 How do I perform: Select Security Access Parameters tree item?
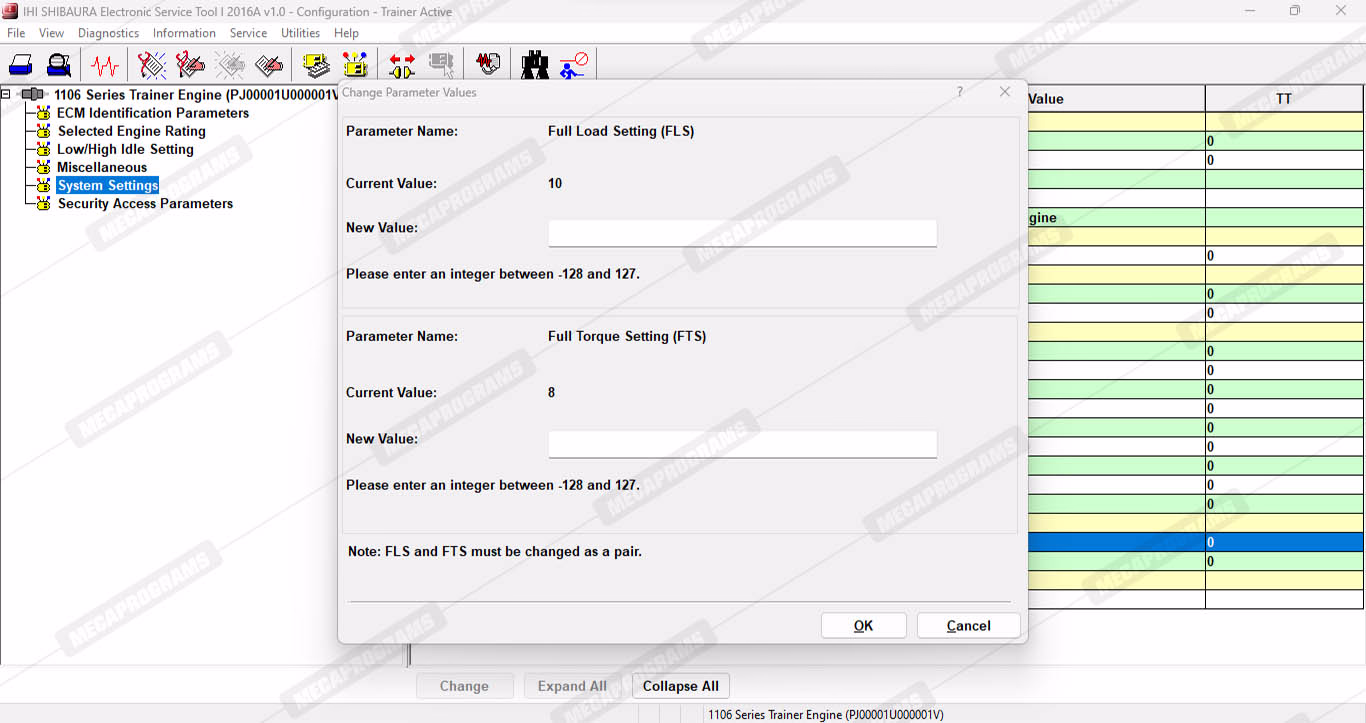(x=145, y=203)
